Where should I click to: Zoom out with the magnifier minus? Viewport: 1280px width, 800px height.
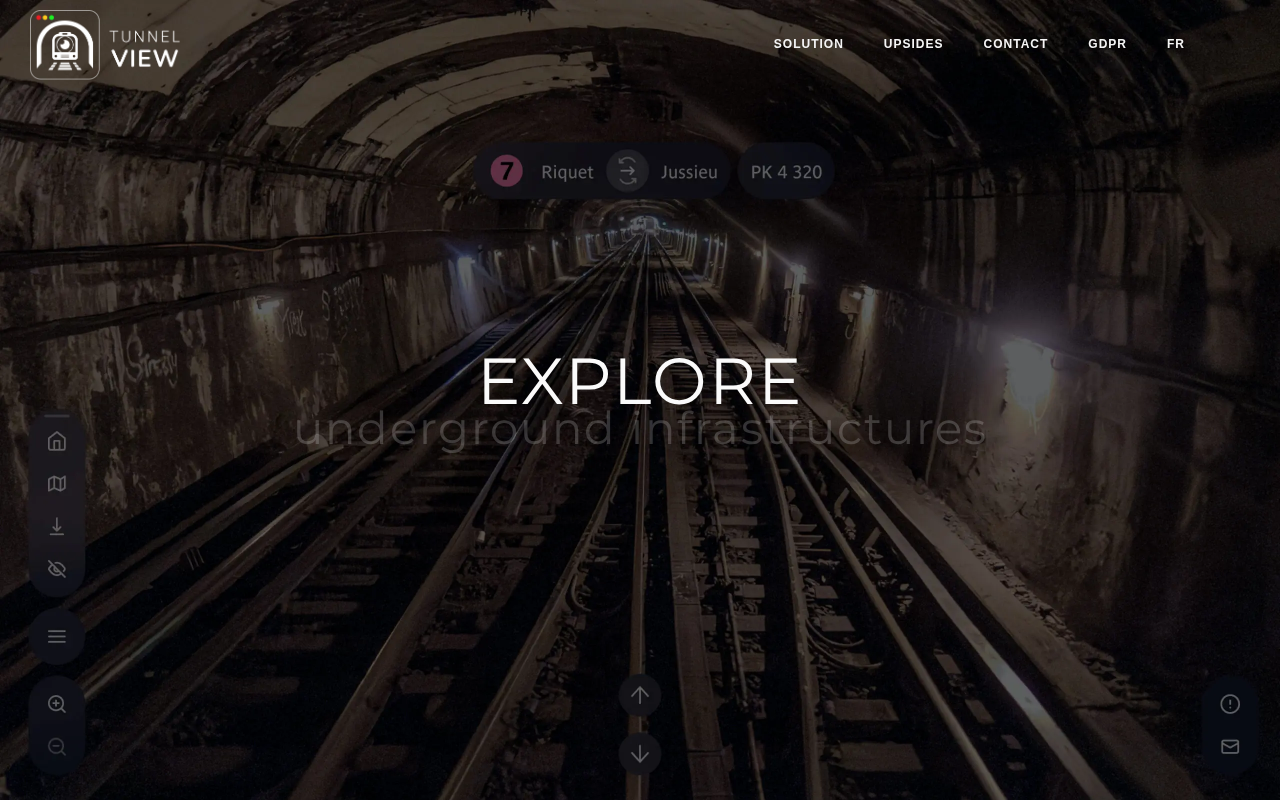(x=57, y=747)
